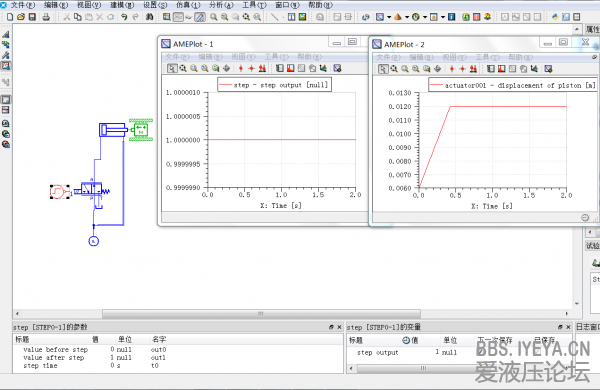Open the 分析 (Analysis) menu

point(221,5)
